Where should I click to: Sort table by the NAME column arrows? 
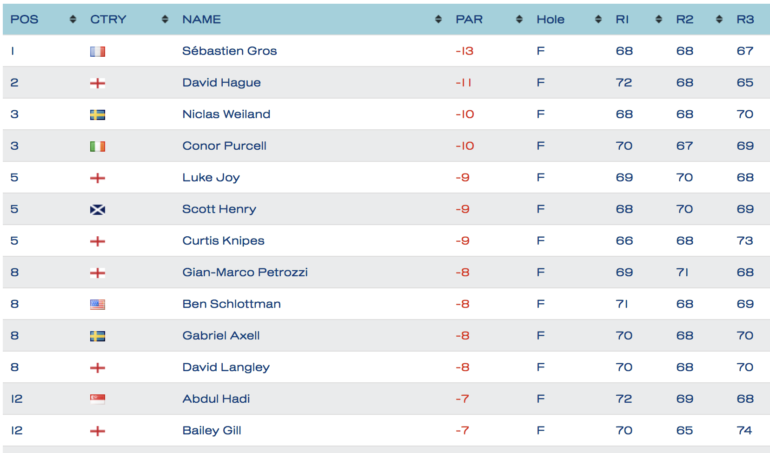pos(438,19)
